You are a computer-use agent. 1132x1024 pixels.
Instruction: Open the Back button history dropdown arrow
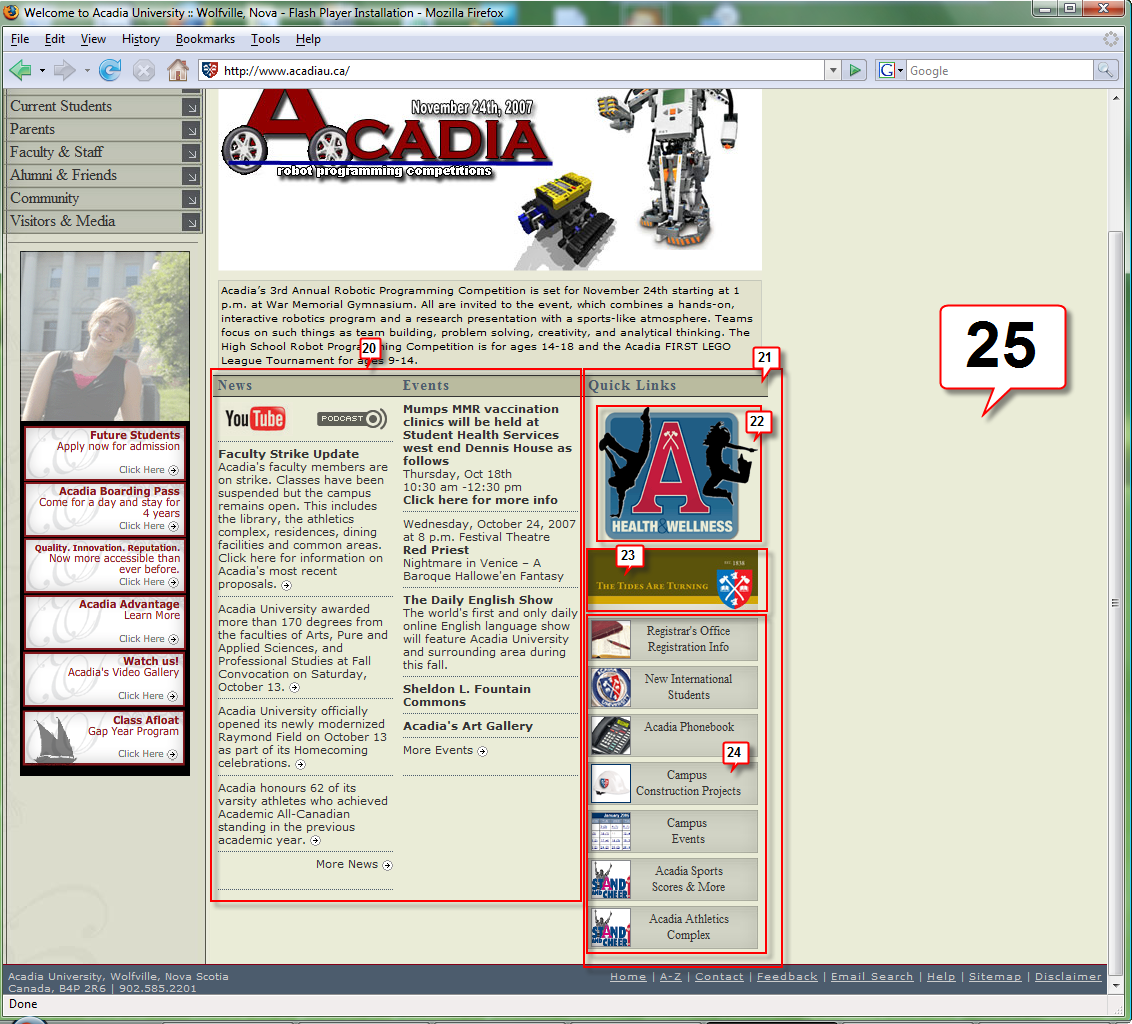click(42, 71)
